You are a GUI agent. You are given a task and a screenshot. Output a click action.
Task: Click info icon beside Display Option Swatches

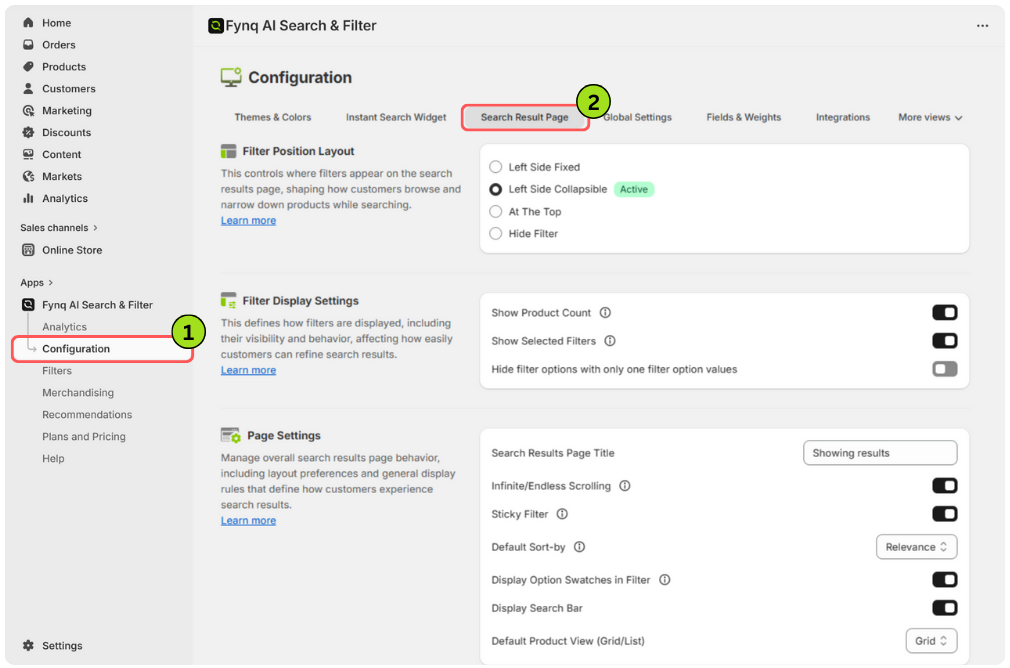pos(664,580)
